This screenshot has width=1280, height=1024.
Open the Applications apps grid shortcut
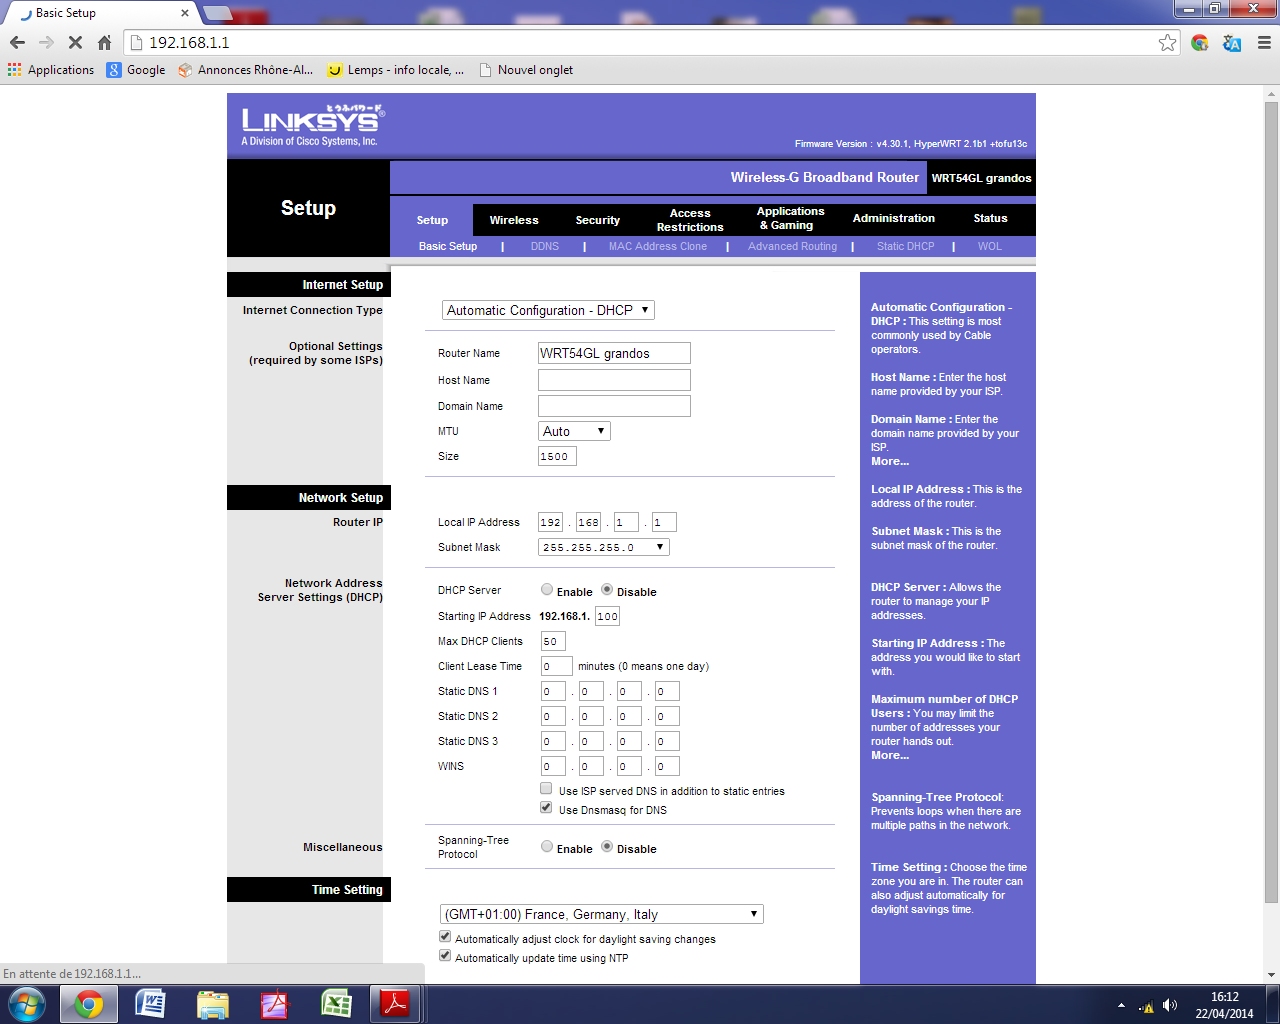pos(51,70)
